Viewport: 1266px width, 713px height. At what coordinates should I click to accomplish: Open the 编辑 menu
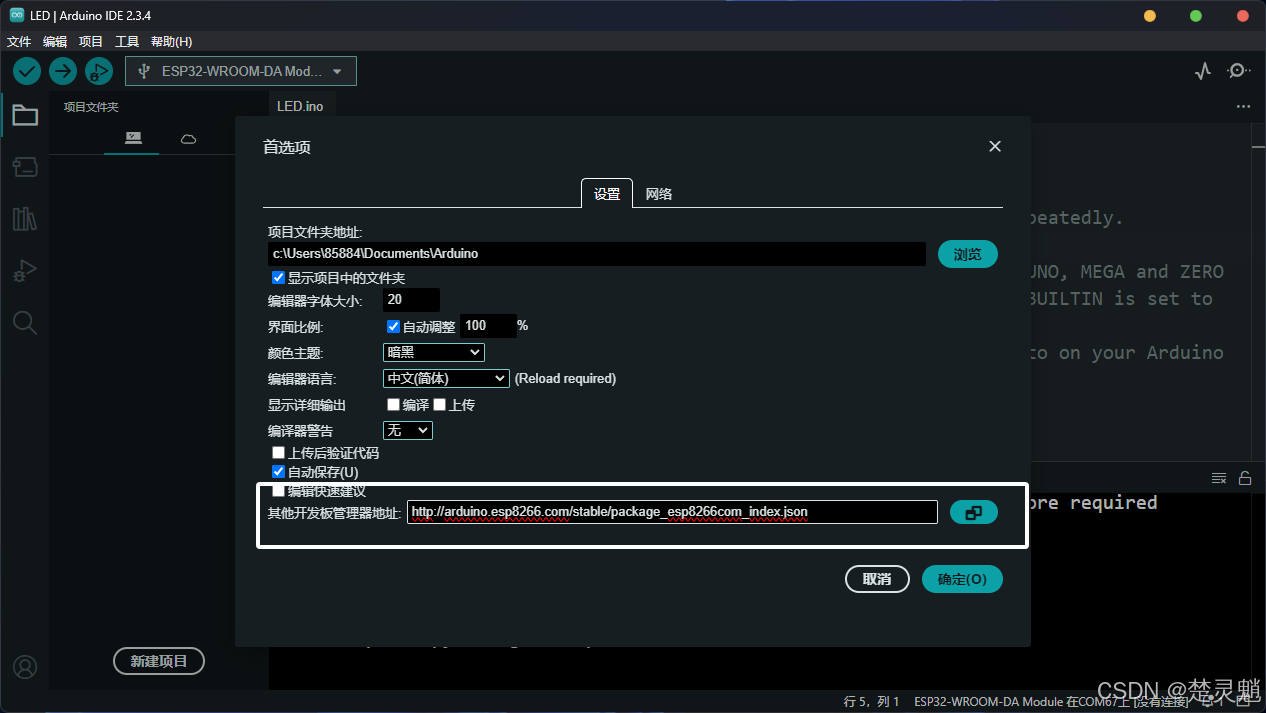click(55, 41)
